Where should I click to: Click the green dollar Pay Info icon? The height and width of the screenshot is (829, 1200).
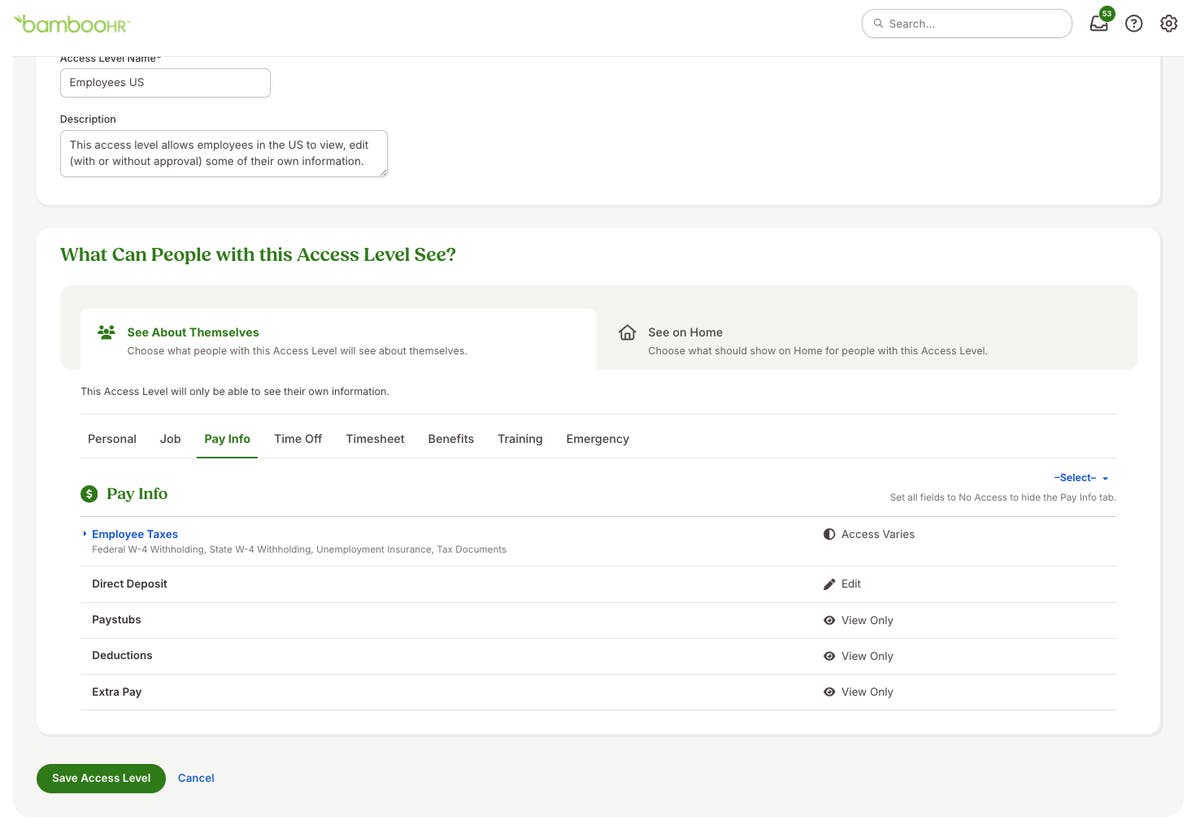click(89, 494)
